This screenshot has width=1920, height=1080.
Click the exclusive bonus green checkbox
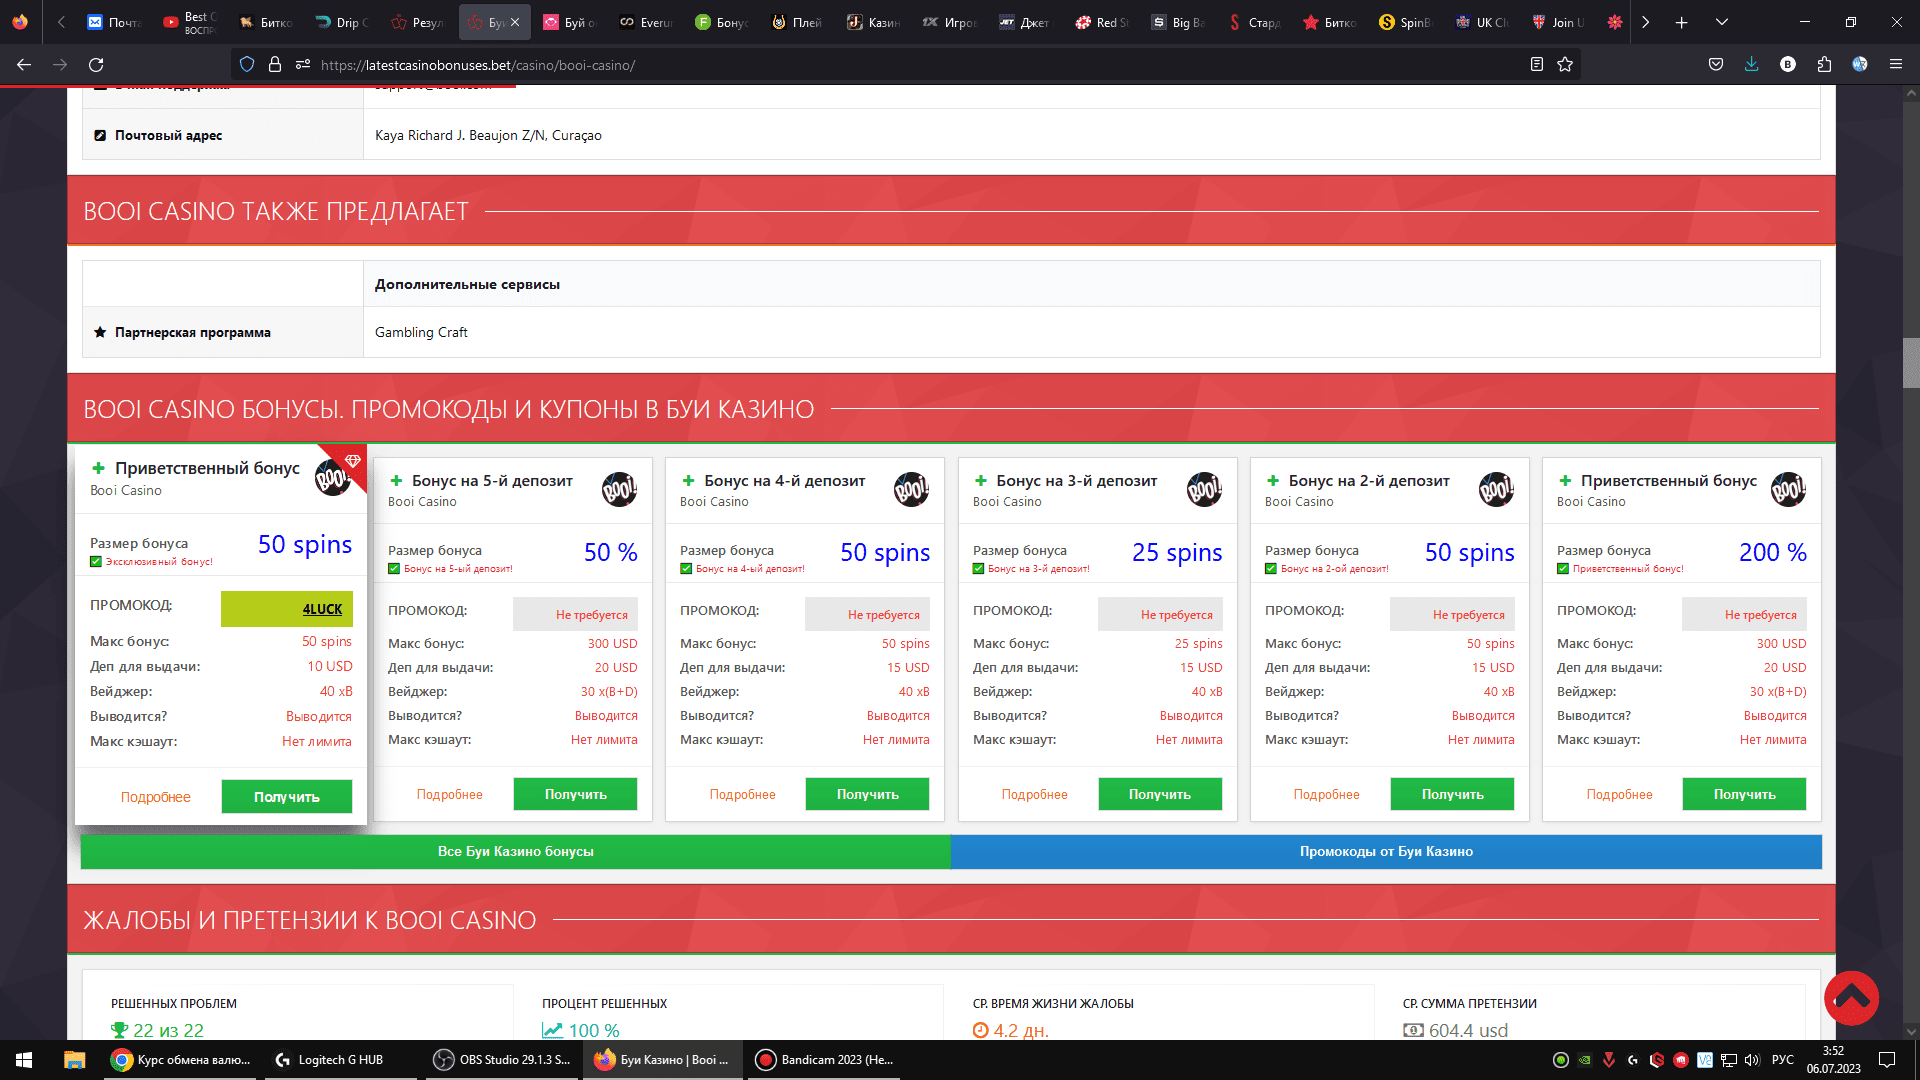(96, 562)
